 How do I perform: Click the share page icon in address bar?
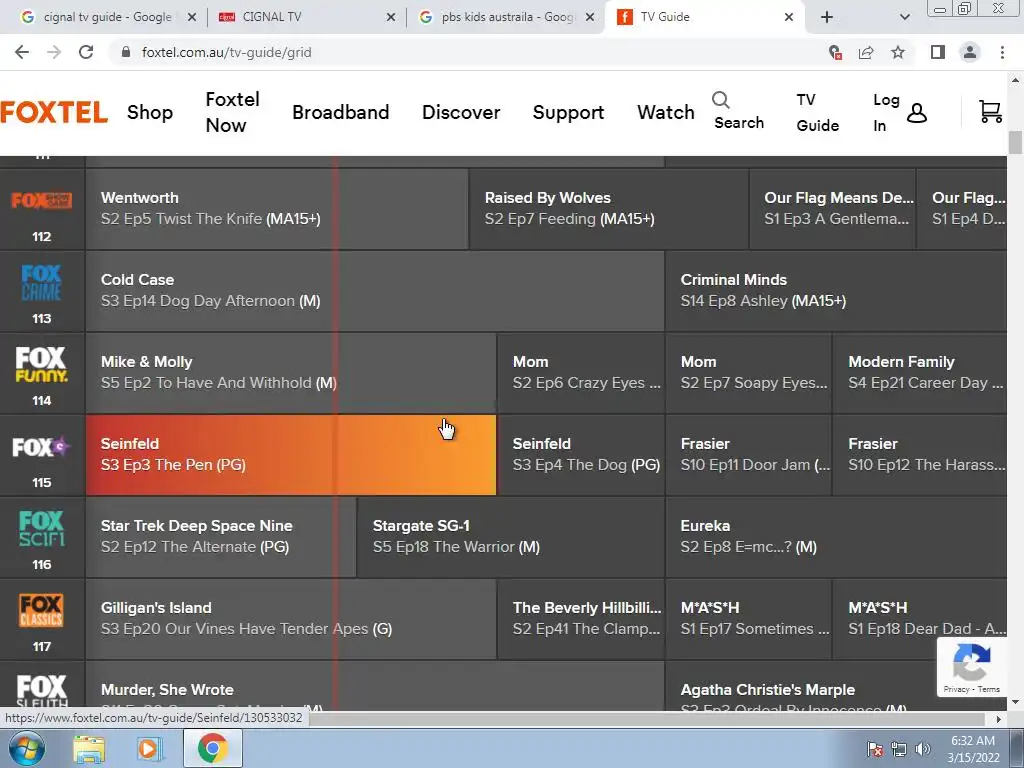[866, 52]
